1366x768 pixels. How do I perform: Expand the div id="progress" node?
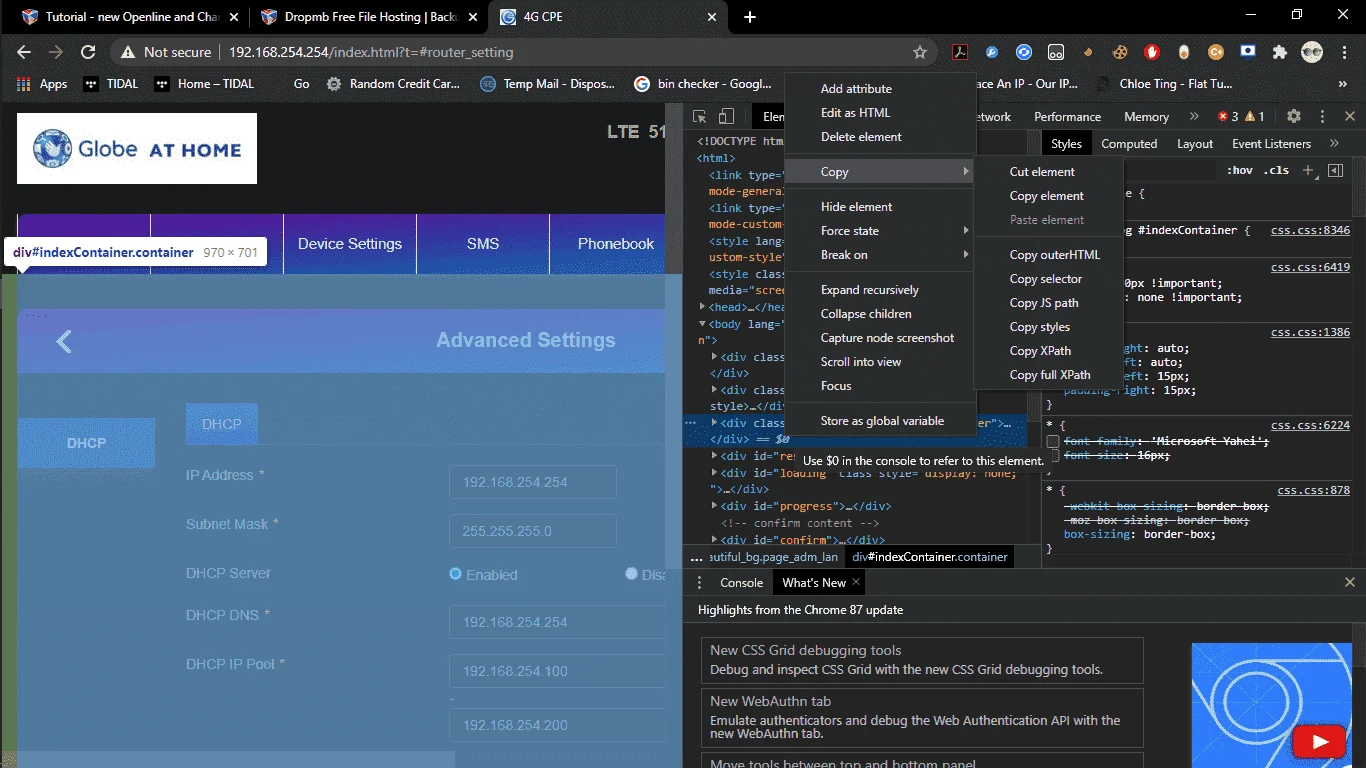point(714,506)
